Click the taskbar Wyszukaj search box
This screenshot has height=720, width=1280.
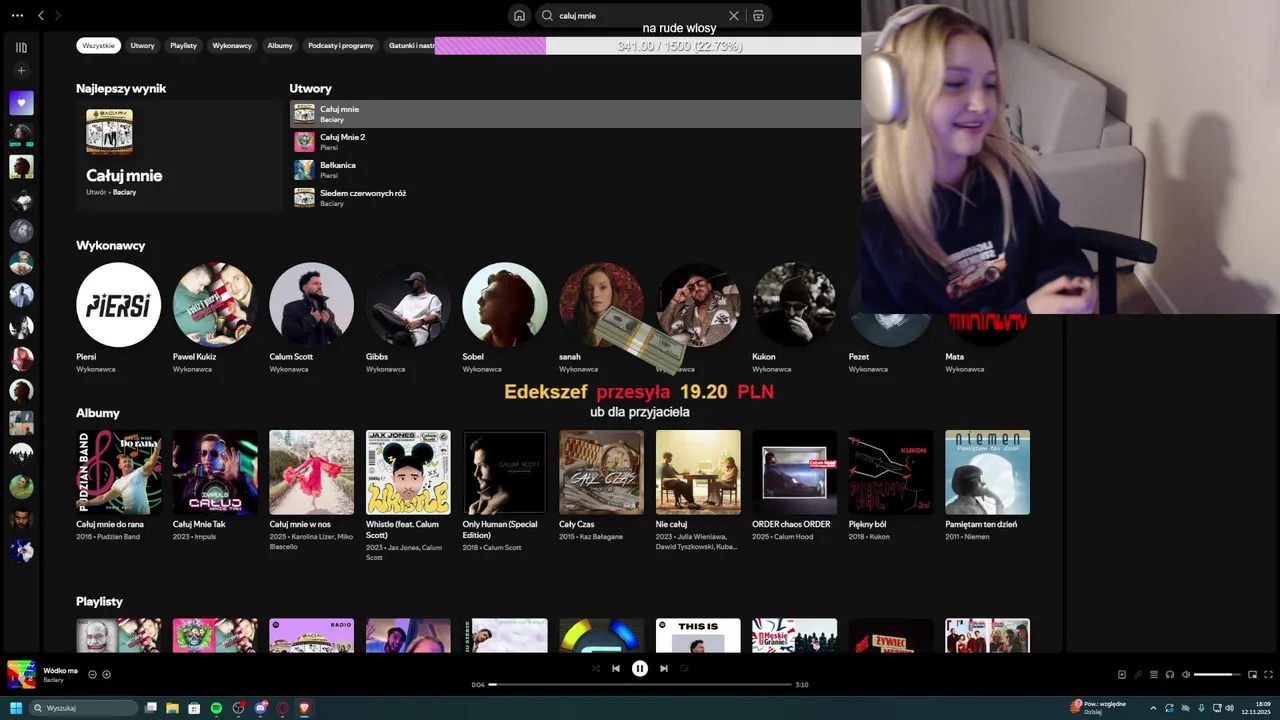83,708
